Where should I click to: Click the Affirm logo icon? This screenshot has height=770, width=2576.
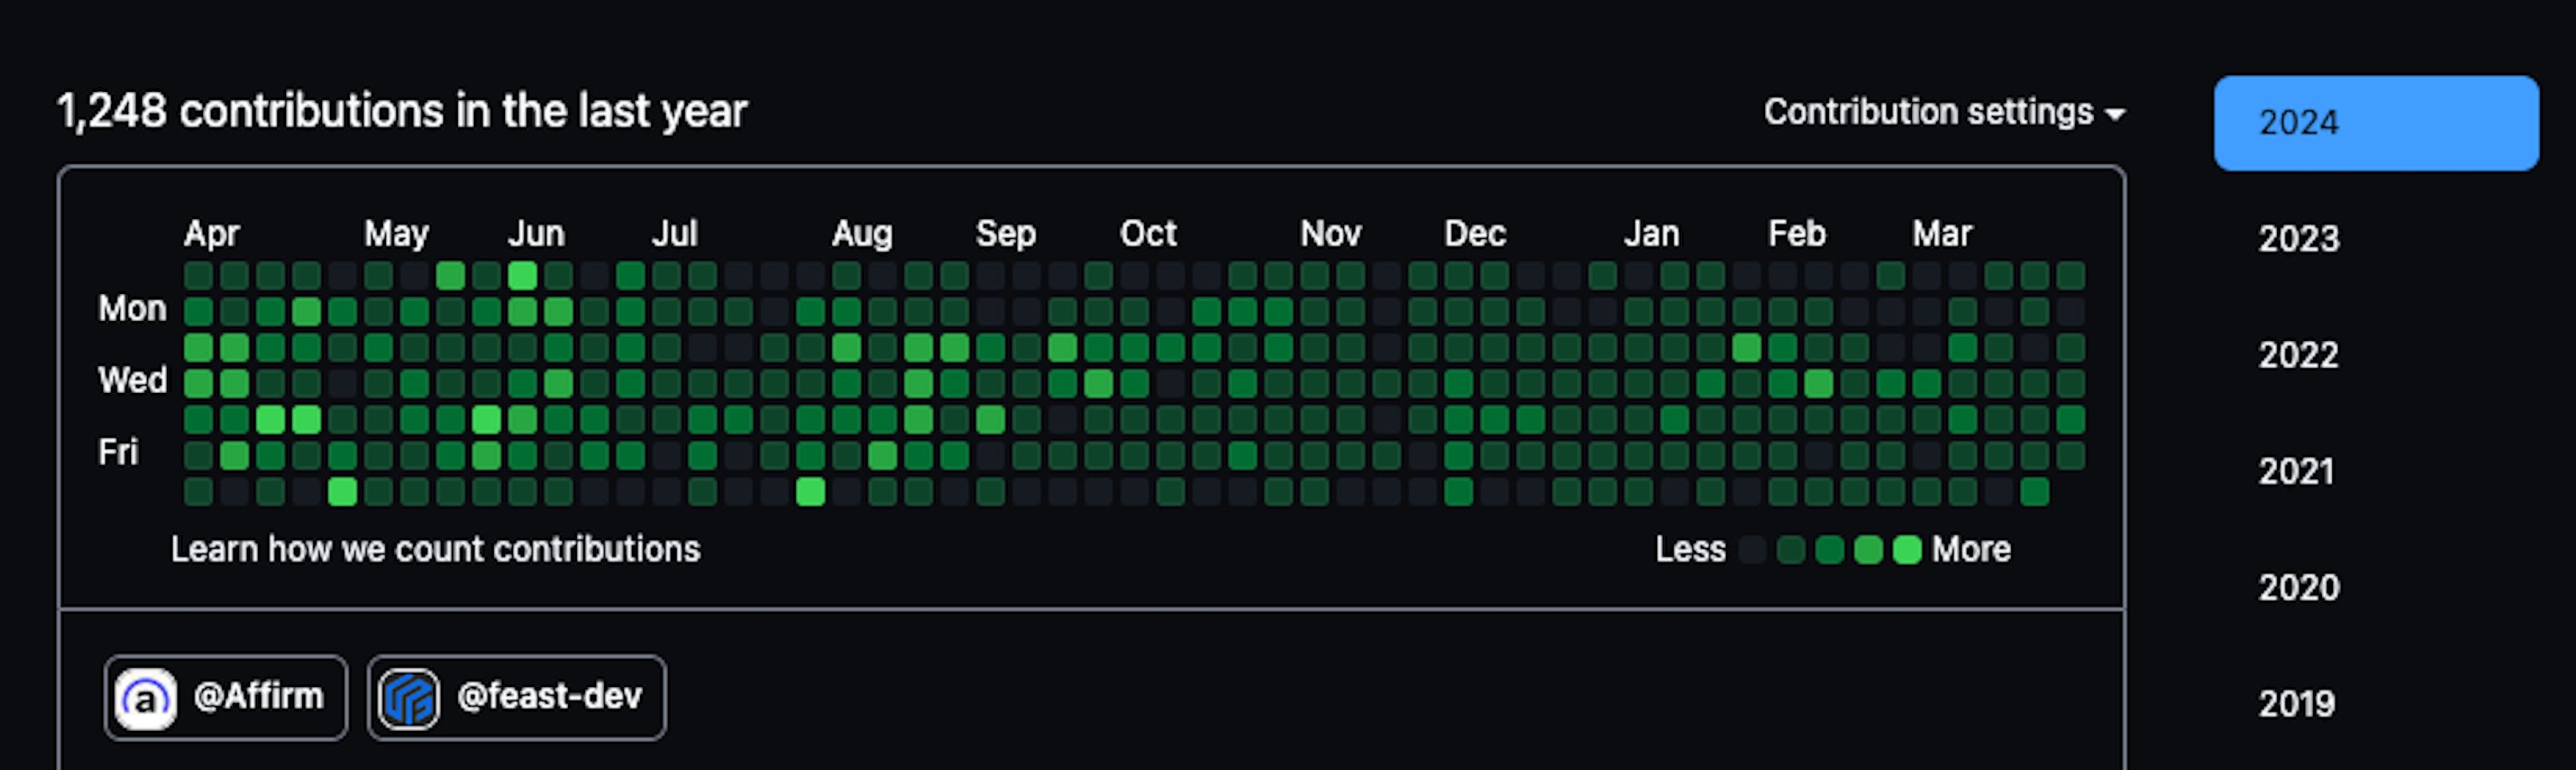coord(146,698)
